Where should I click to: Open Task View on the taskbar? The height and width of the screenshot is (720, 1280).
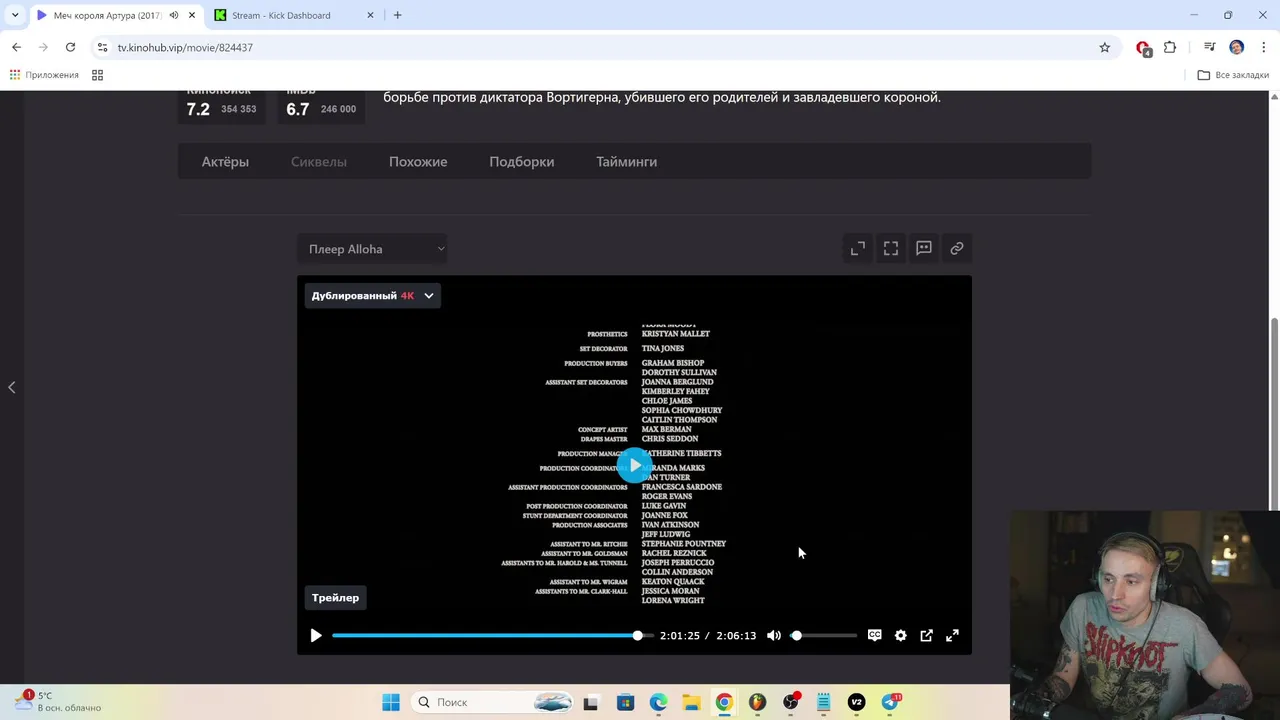[591, 702]
